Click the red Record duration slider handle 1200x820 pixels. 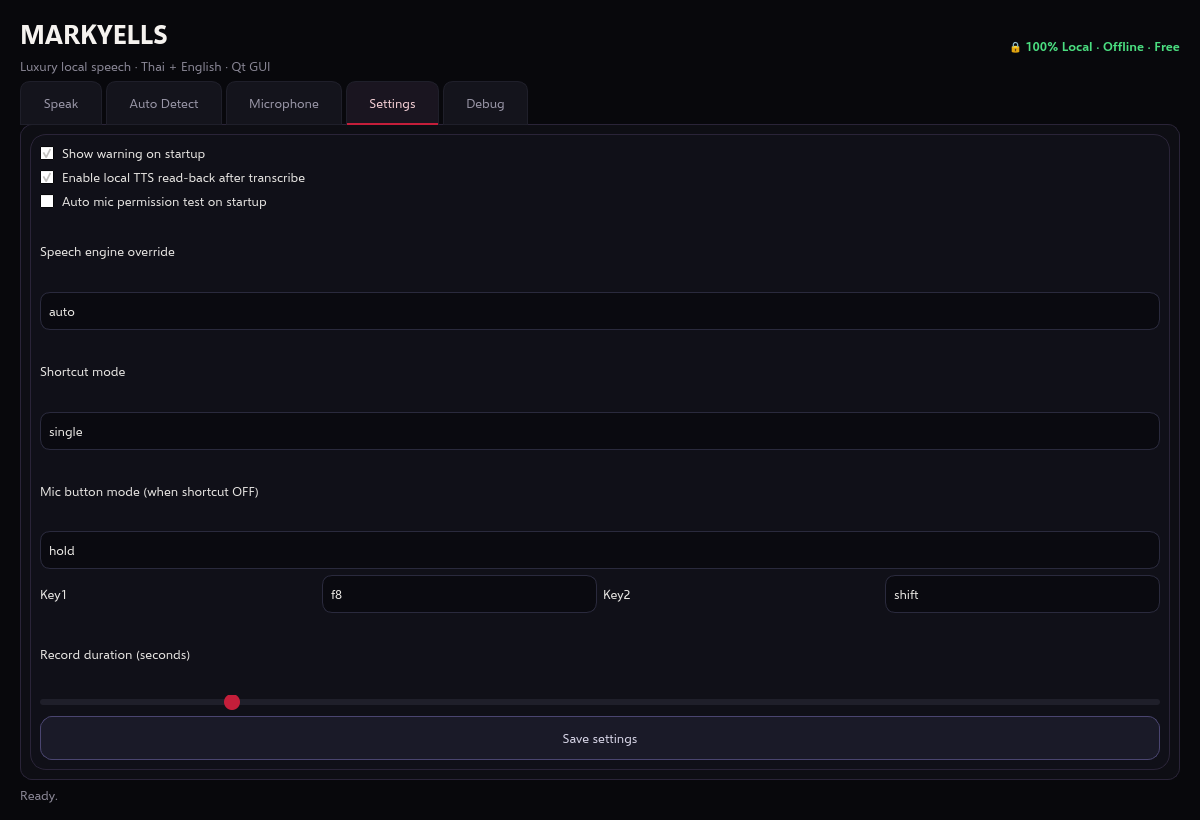pyautogui.click(x=232, y=702)
